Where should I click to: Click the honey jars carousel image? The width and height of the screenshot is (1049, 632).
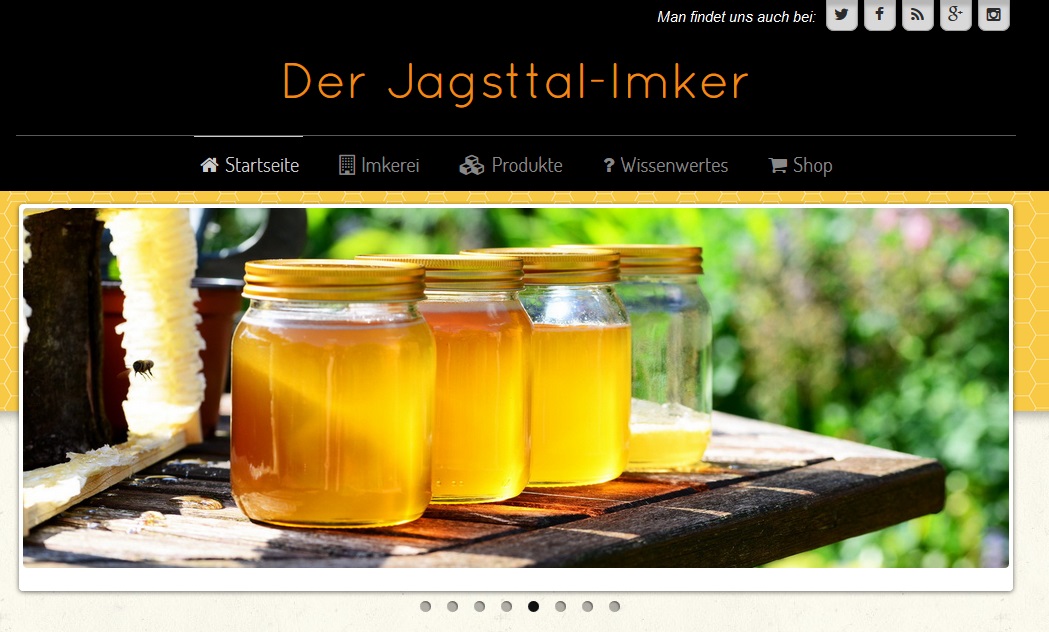[x=515, y=390]
